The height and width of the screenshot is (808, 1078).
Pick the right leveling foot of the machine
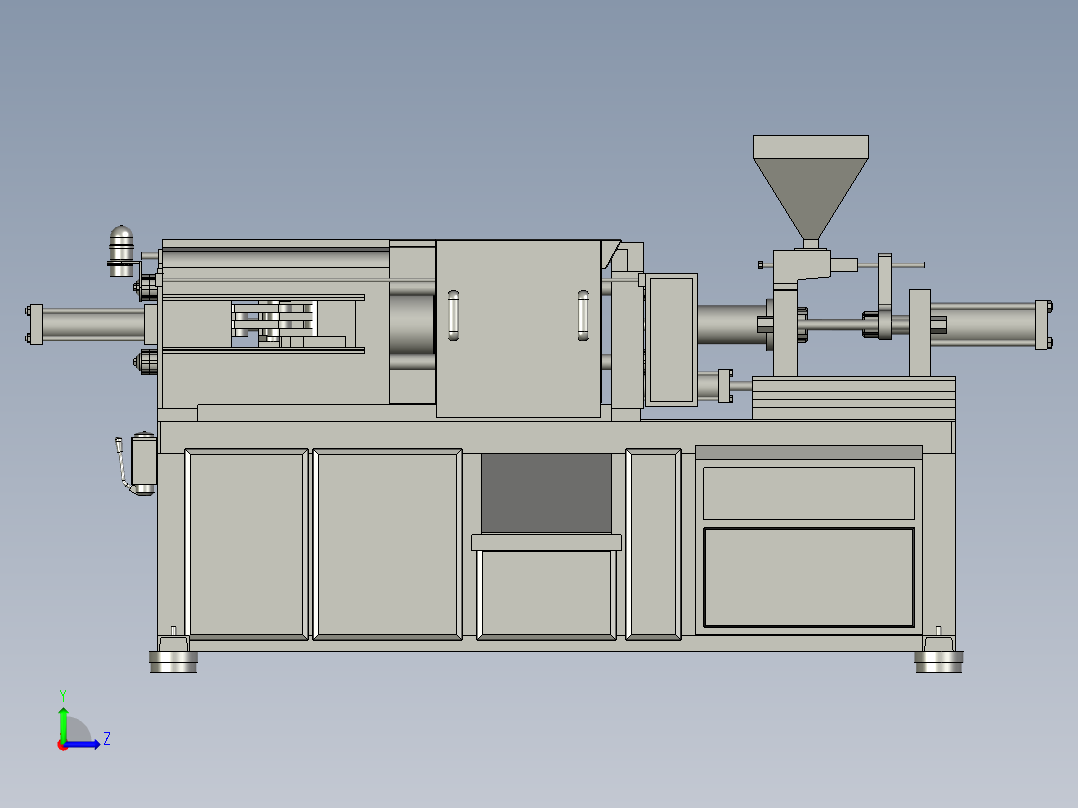[938, 661]
